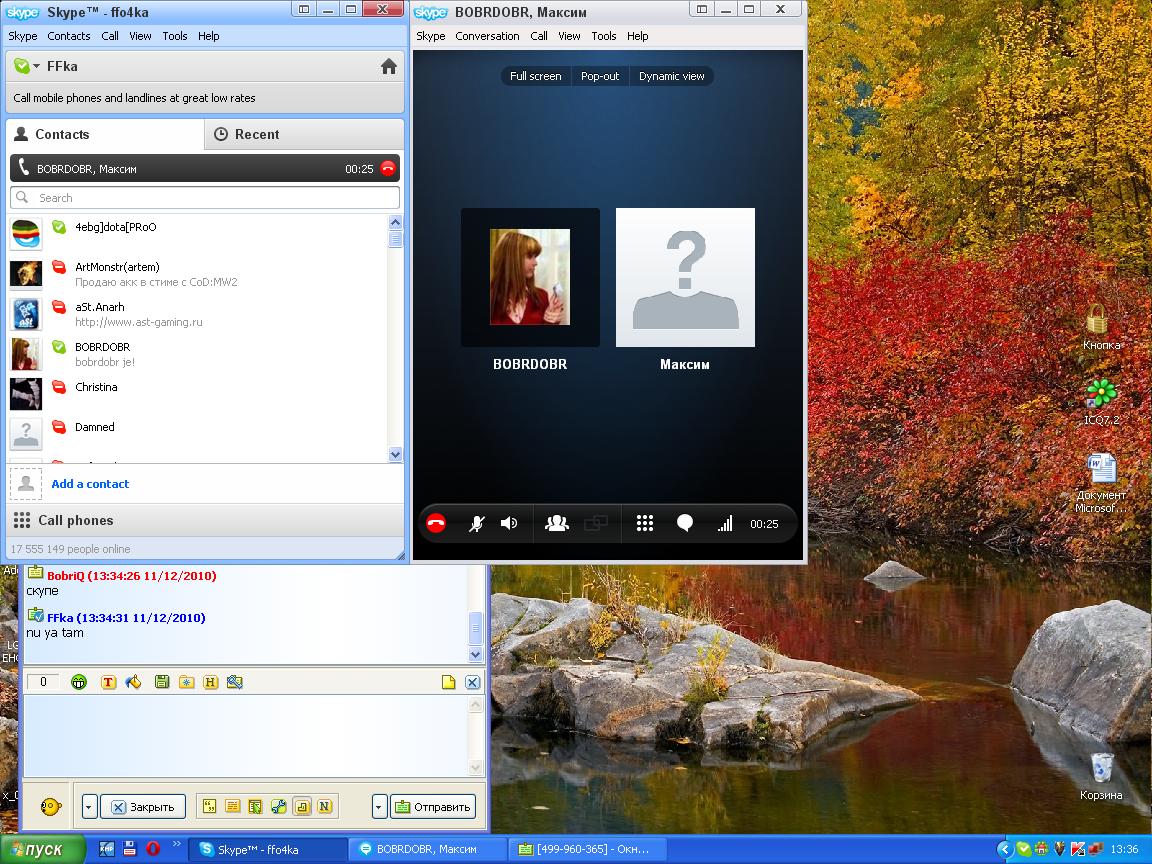The width and height of the screenshot is (1152, 864).
Task: Open dropdown arrow next to Отправить
Action: pos(379,806)
